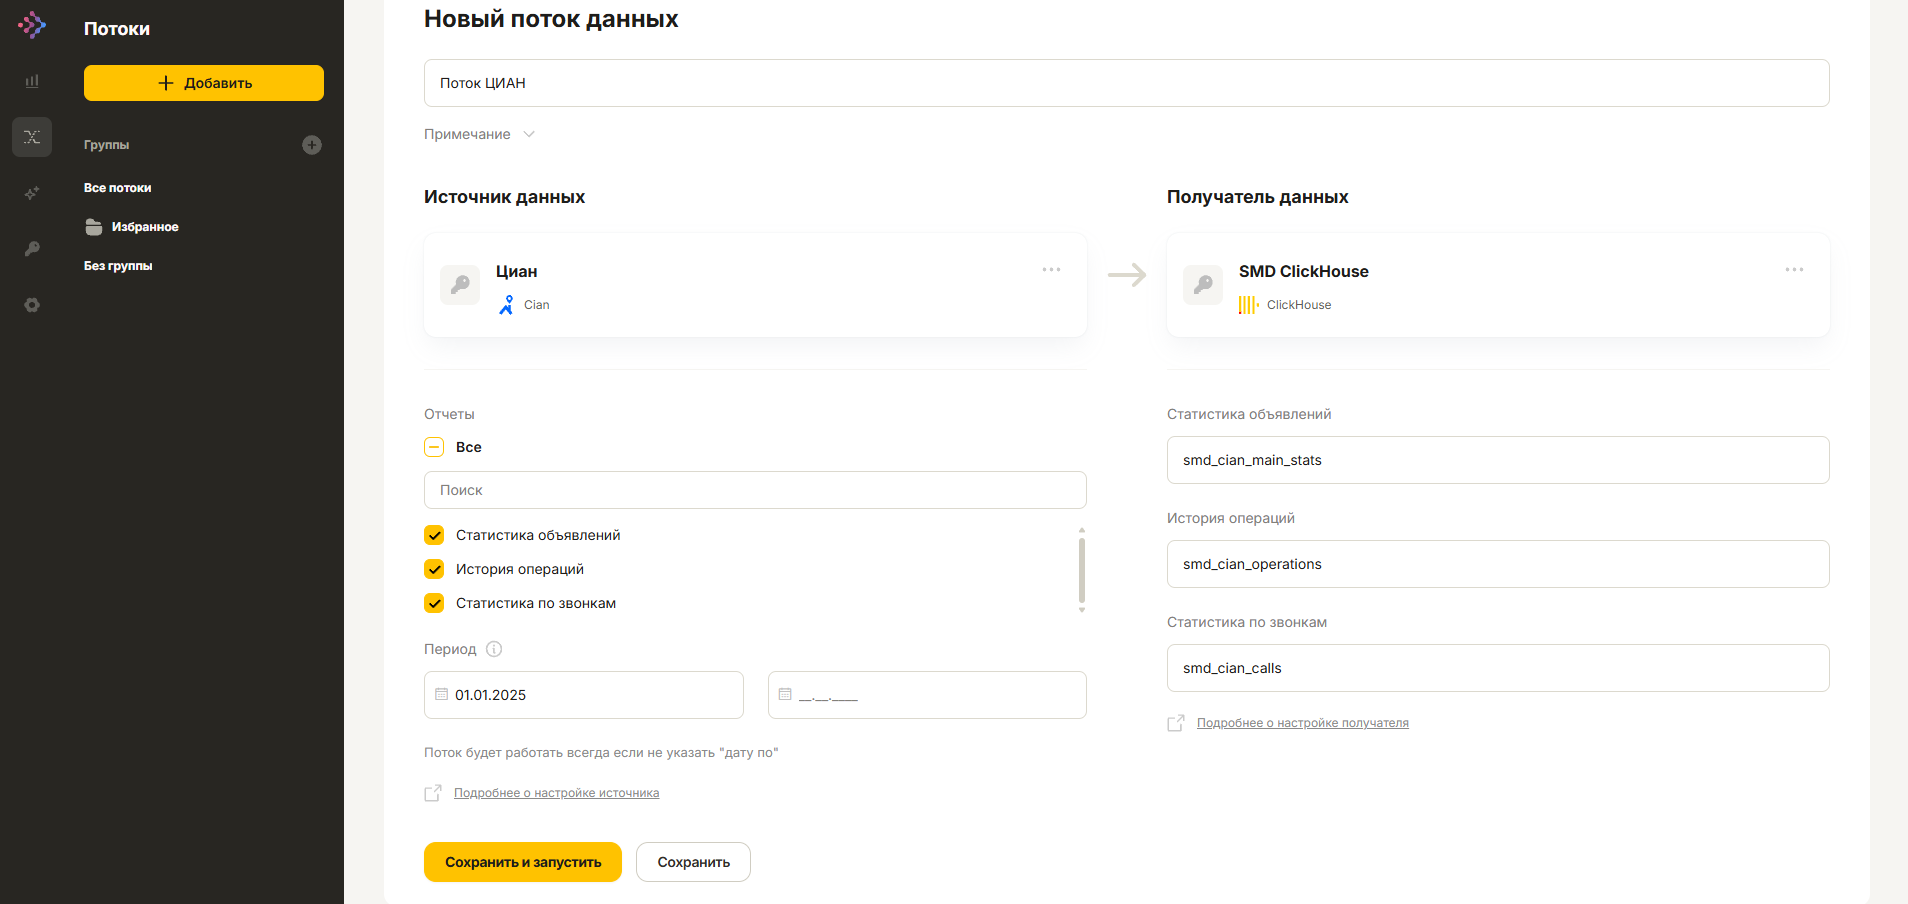Image resolution: width=1908 pixels, height=904 pixels.
Task: Edit the smd_cian_operations table field
Action: pyautogui.click(x=1498, y=564)
